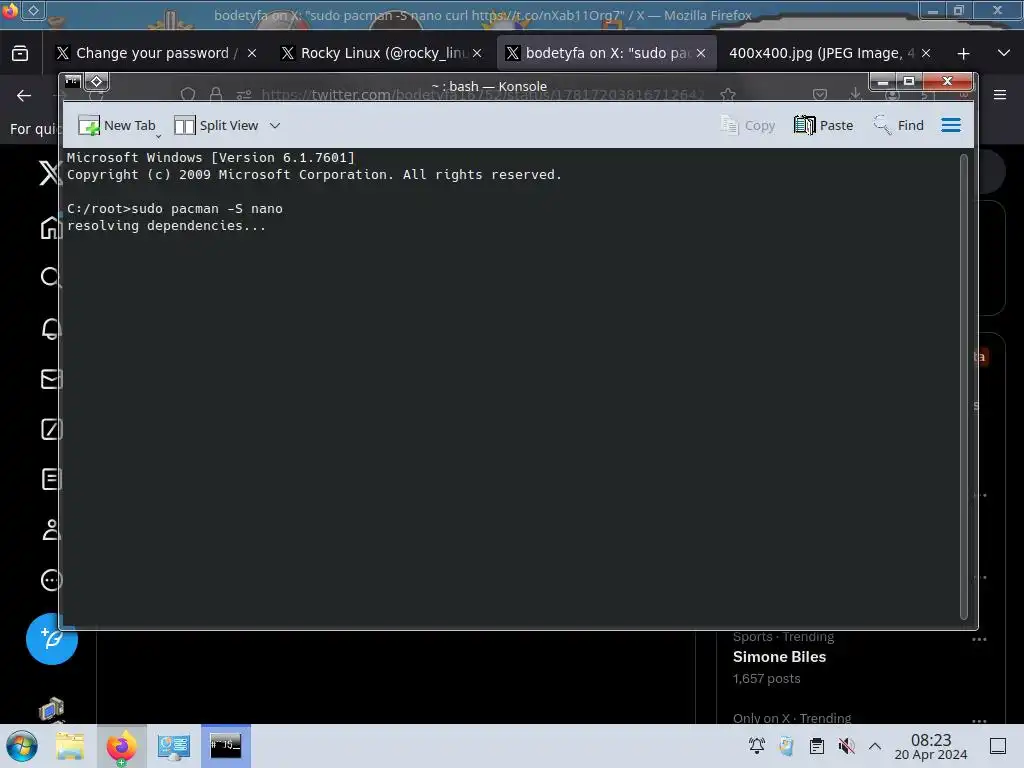The image size is (1024, 768).
Task: Switch to Change your password tab
Action: coord(146,53)
